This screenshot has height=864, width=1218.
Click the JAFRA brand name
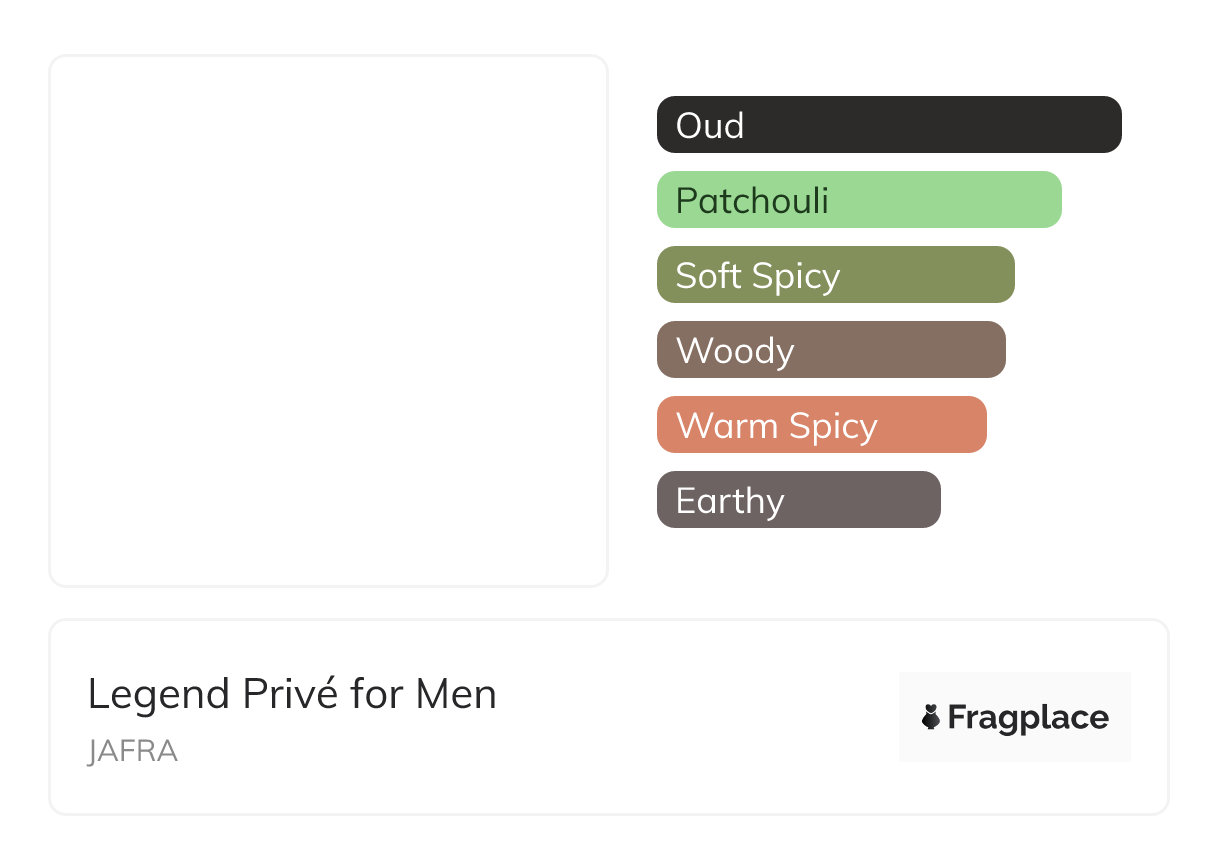pyautogui.click(x=133, y=751)
